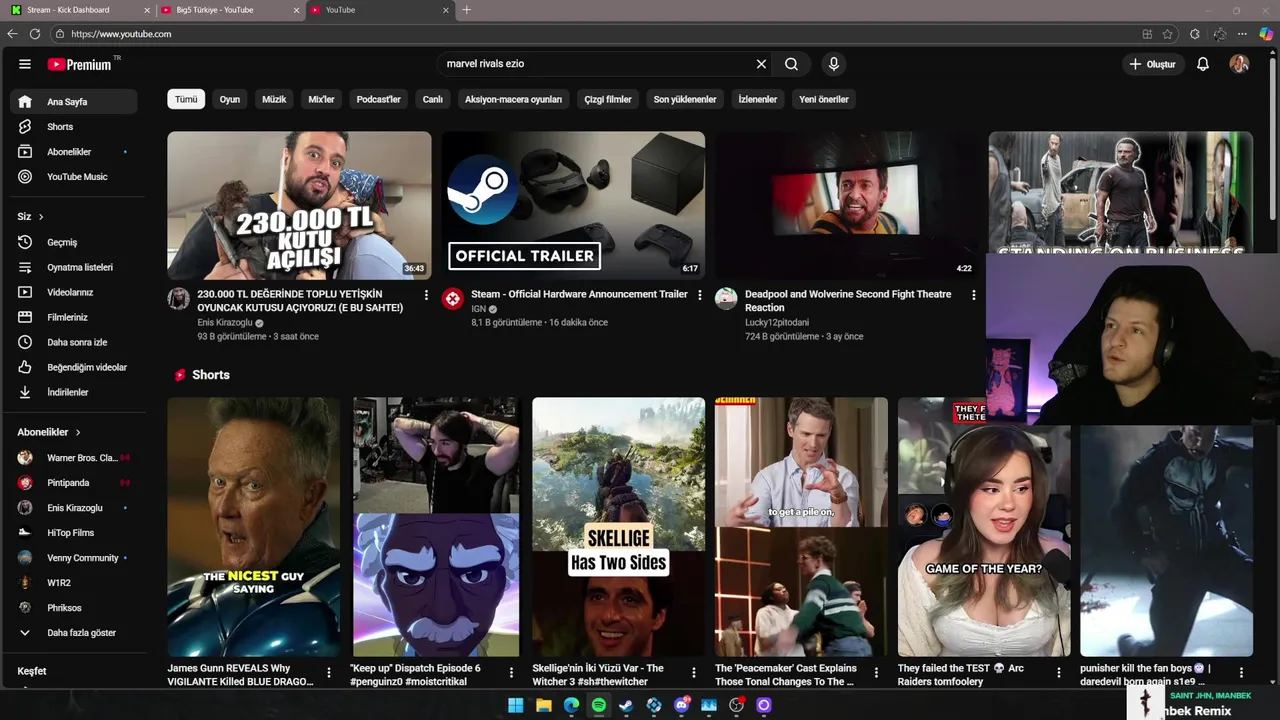Expand the Siz section chevron

(41, 217)
